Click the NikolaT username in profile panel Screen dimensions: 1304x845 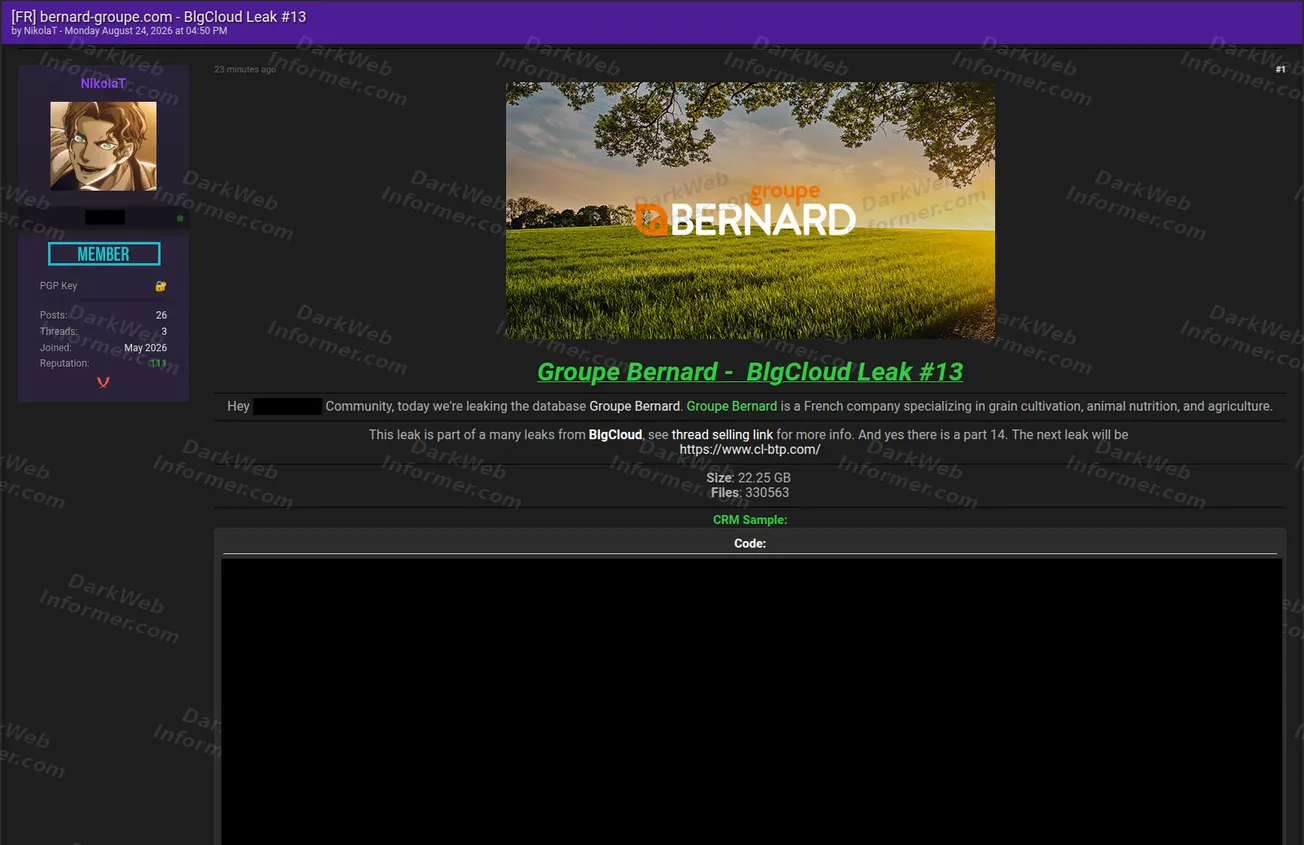pyautogui.click(x=103, y=84)
